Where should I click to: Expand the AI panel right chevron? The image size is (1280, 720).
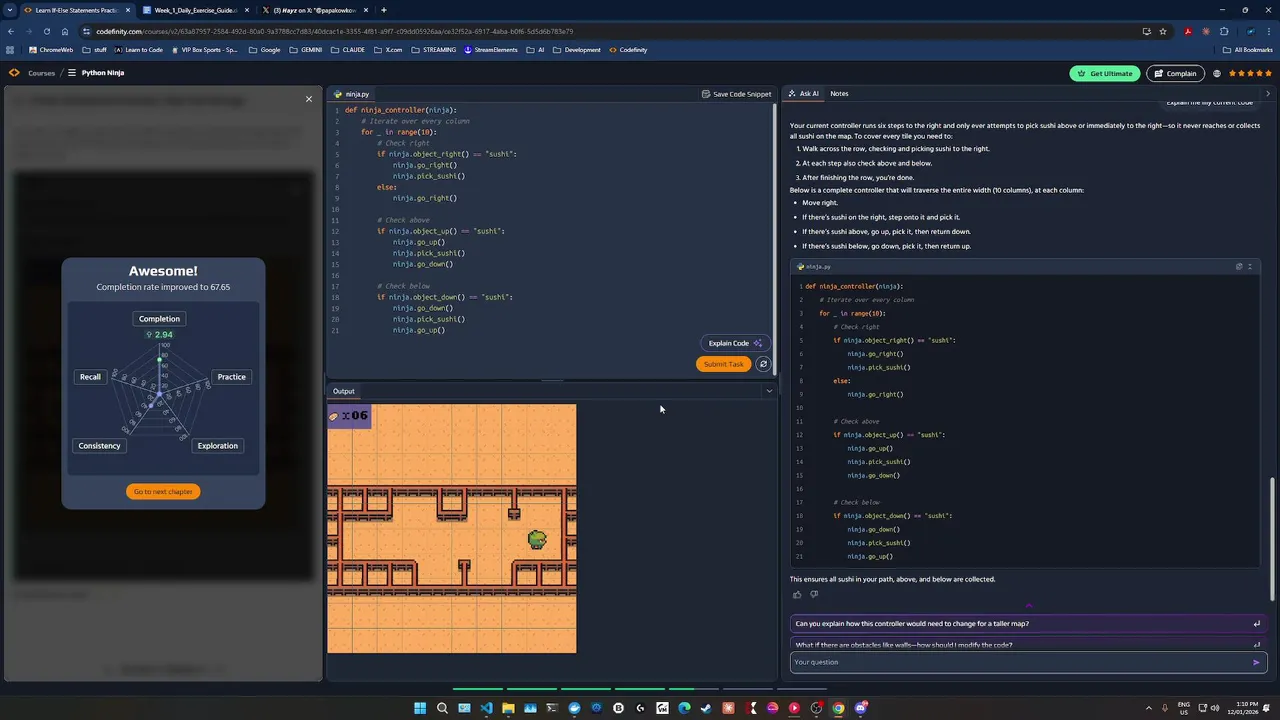pyautogui.click(x=1267, y=94)
